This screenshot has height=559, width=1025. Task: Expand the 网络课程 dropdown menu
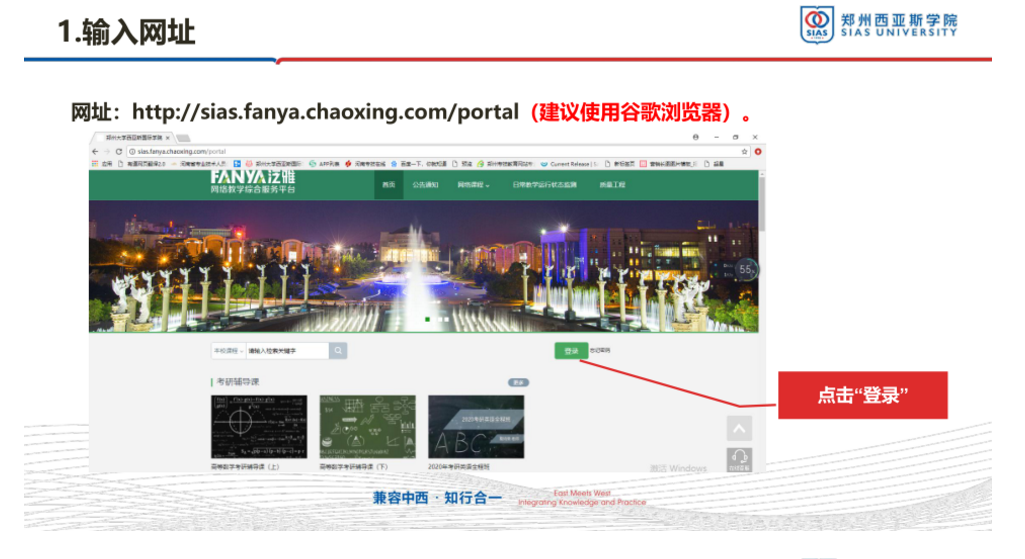click(x=474, y=185)
